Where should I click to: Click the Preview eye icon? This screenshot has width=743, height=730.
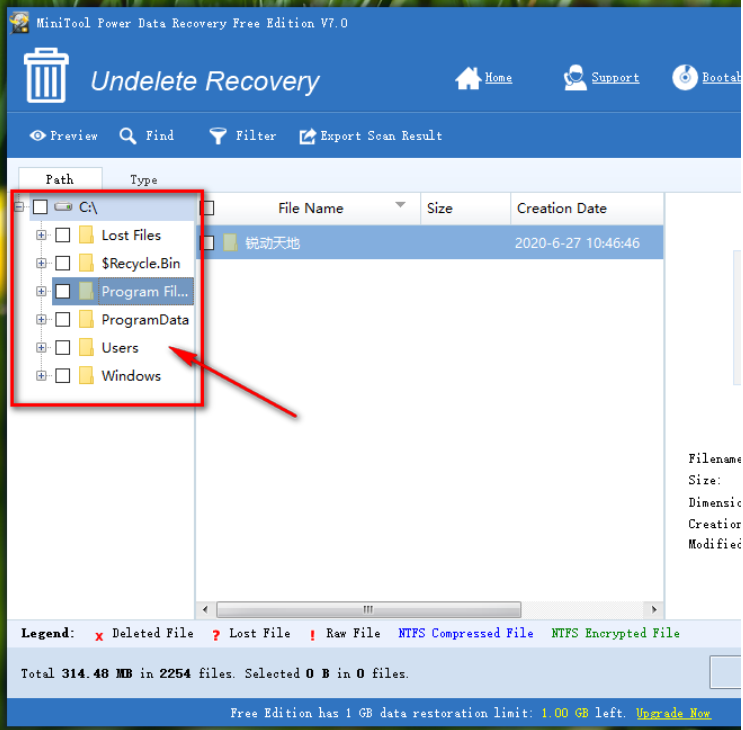(x=37, y=136)
